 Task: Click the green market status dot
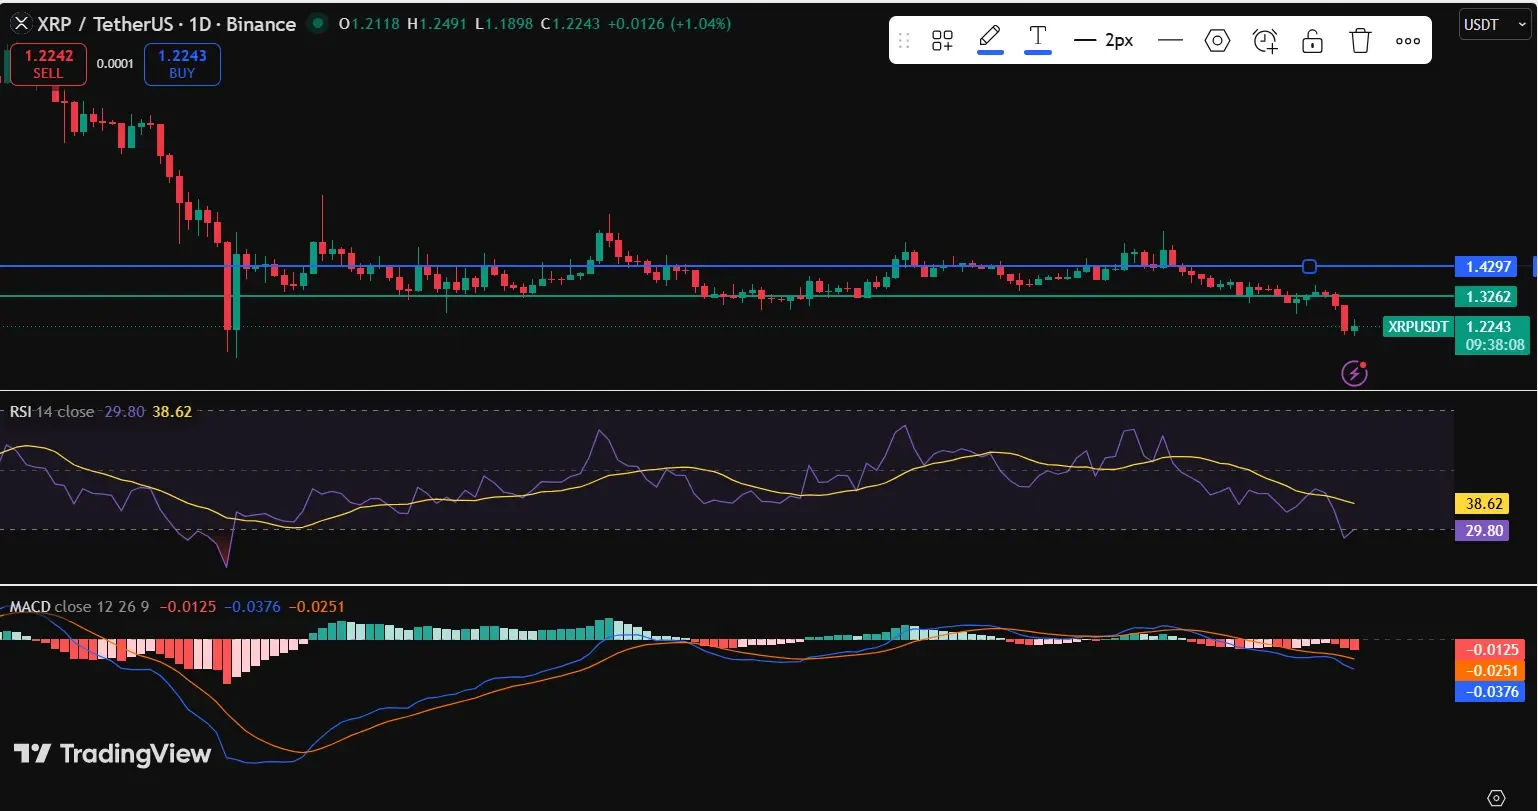318,23
